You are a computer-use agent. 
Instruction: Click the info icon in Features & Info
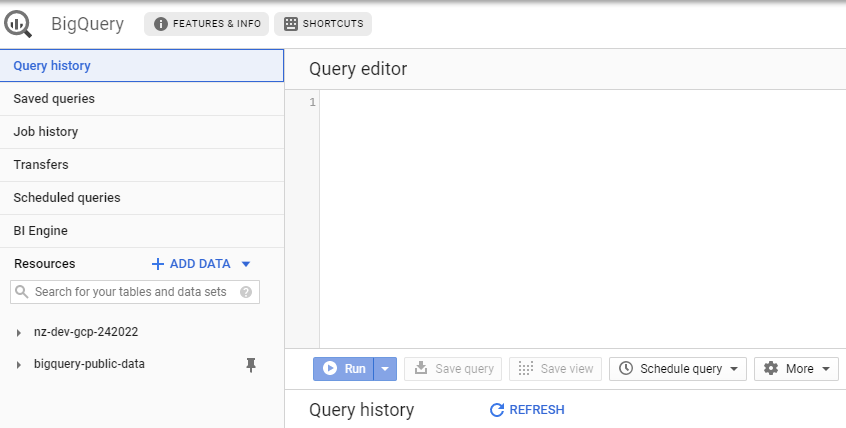[160, 24]
